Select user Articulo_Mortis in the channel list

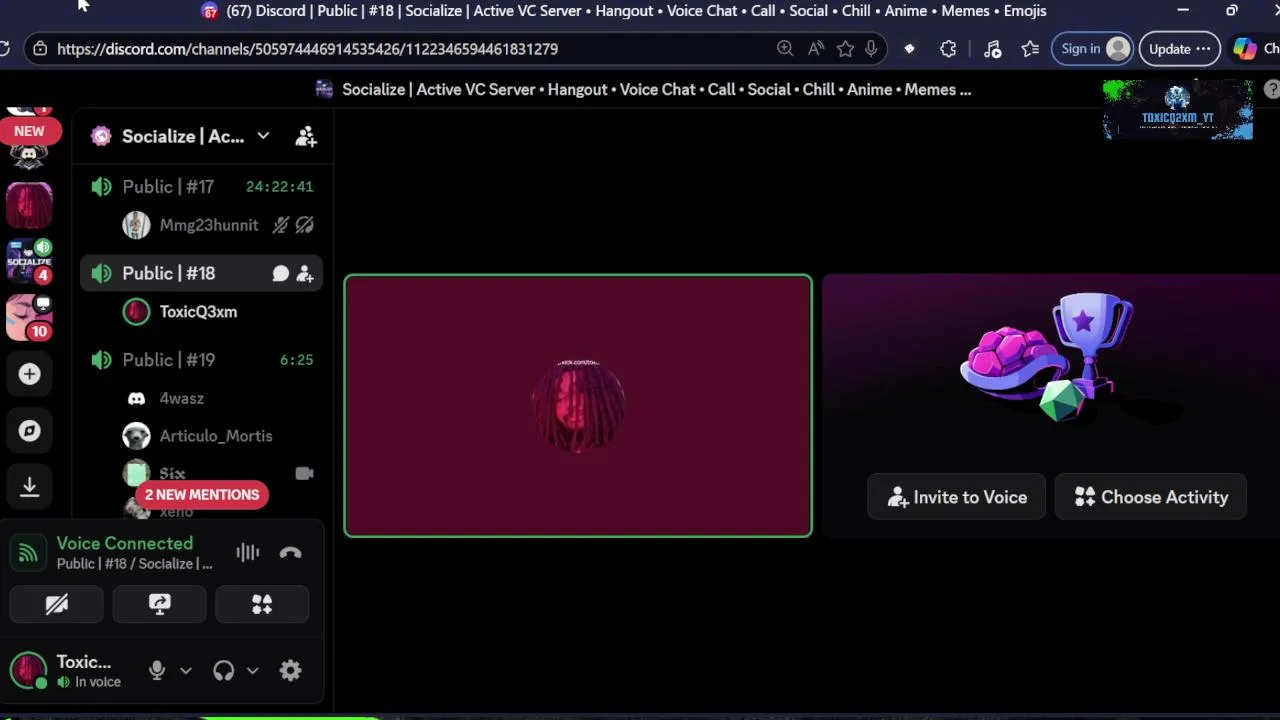click(216, 436)
